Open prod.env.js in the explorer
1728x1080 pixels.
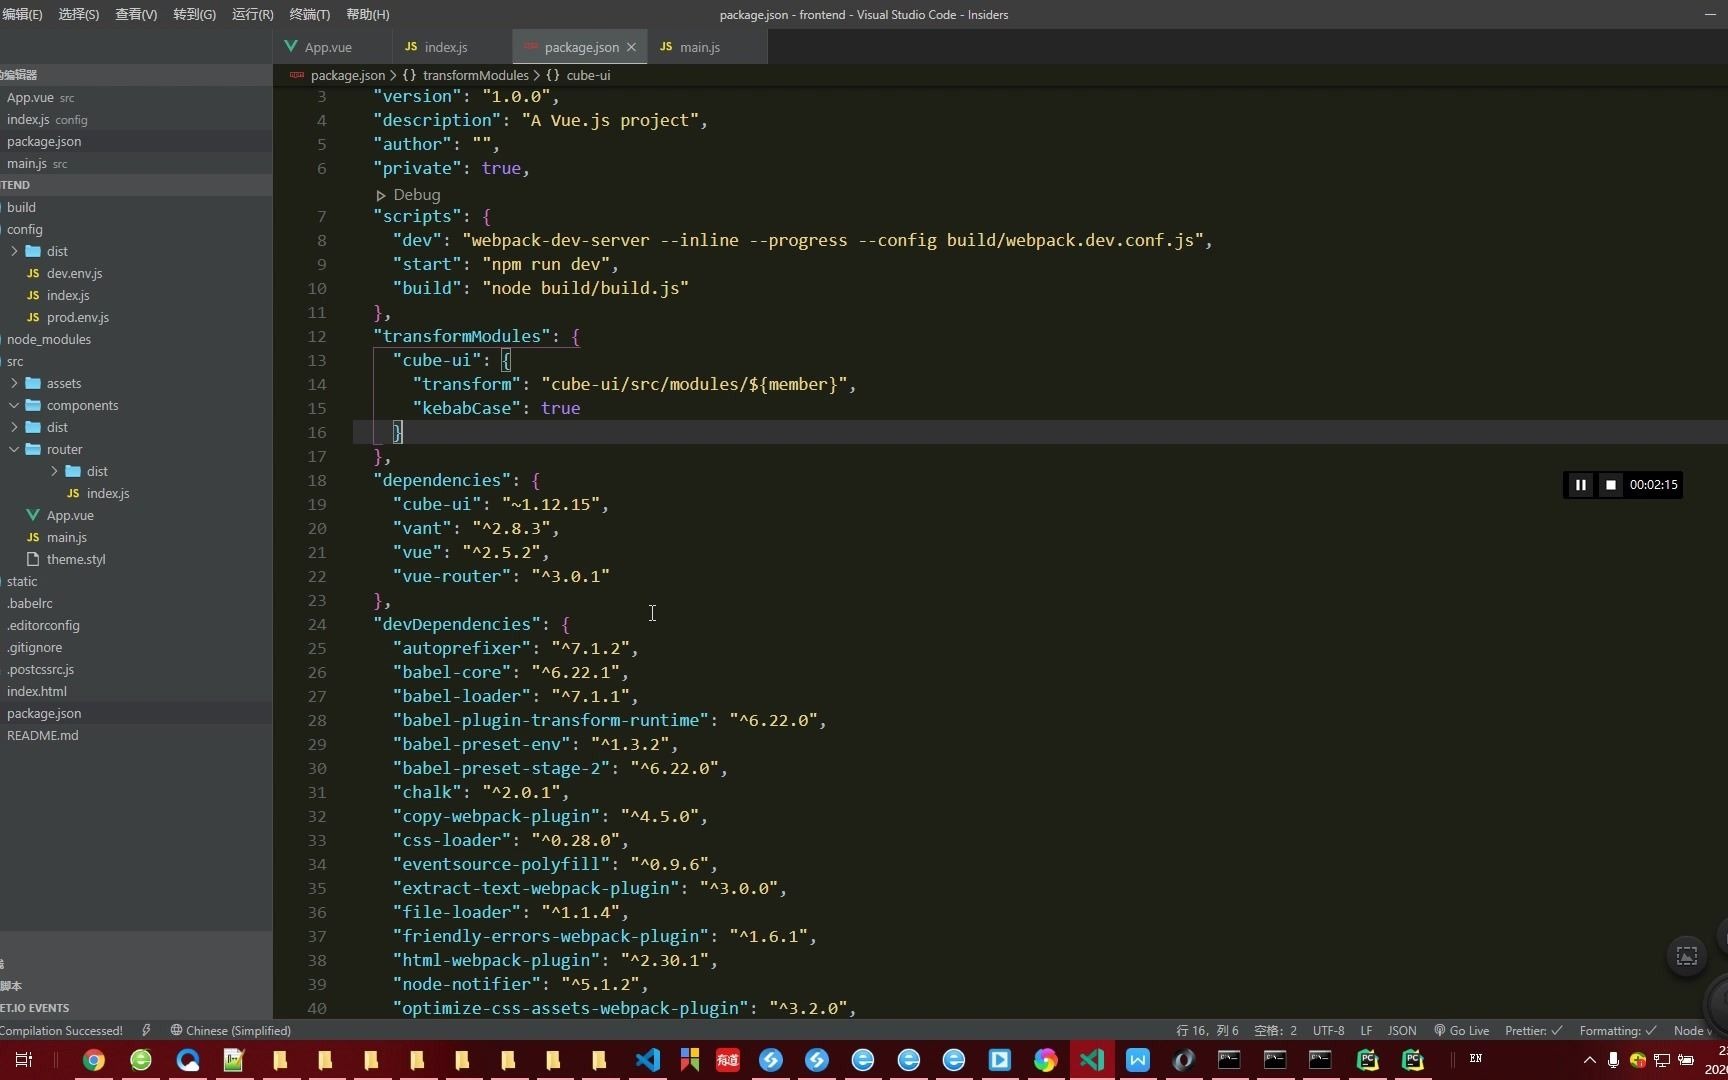coord(77,317)
